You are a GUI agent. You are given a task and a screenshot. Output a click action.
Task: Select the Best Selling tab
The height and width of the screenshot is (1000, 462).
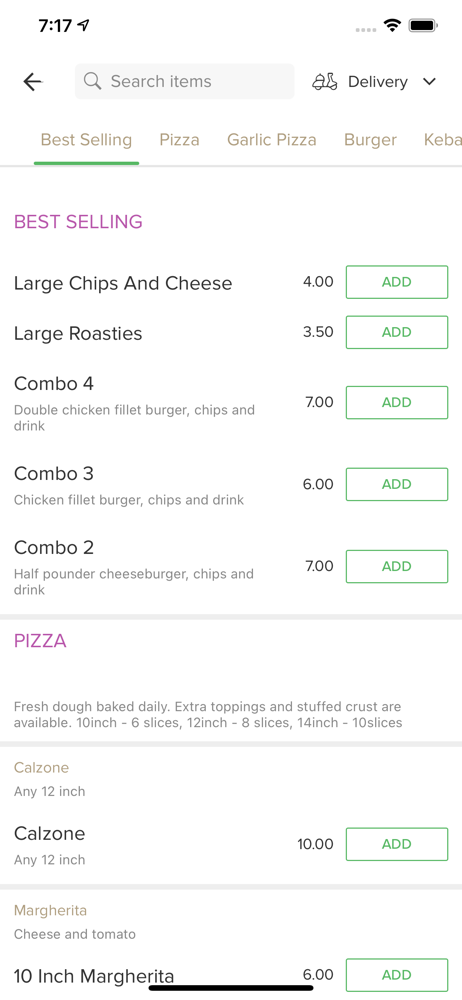[x=86, y=140]
